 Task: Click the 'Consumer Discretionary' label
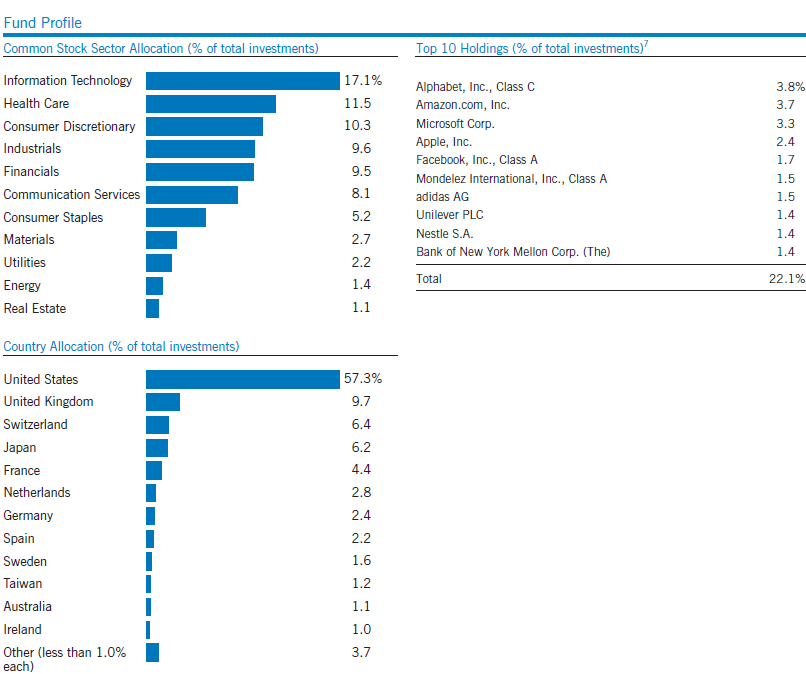click(x=69, y=126)
